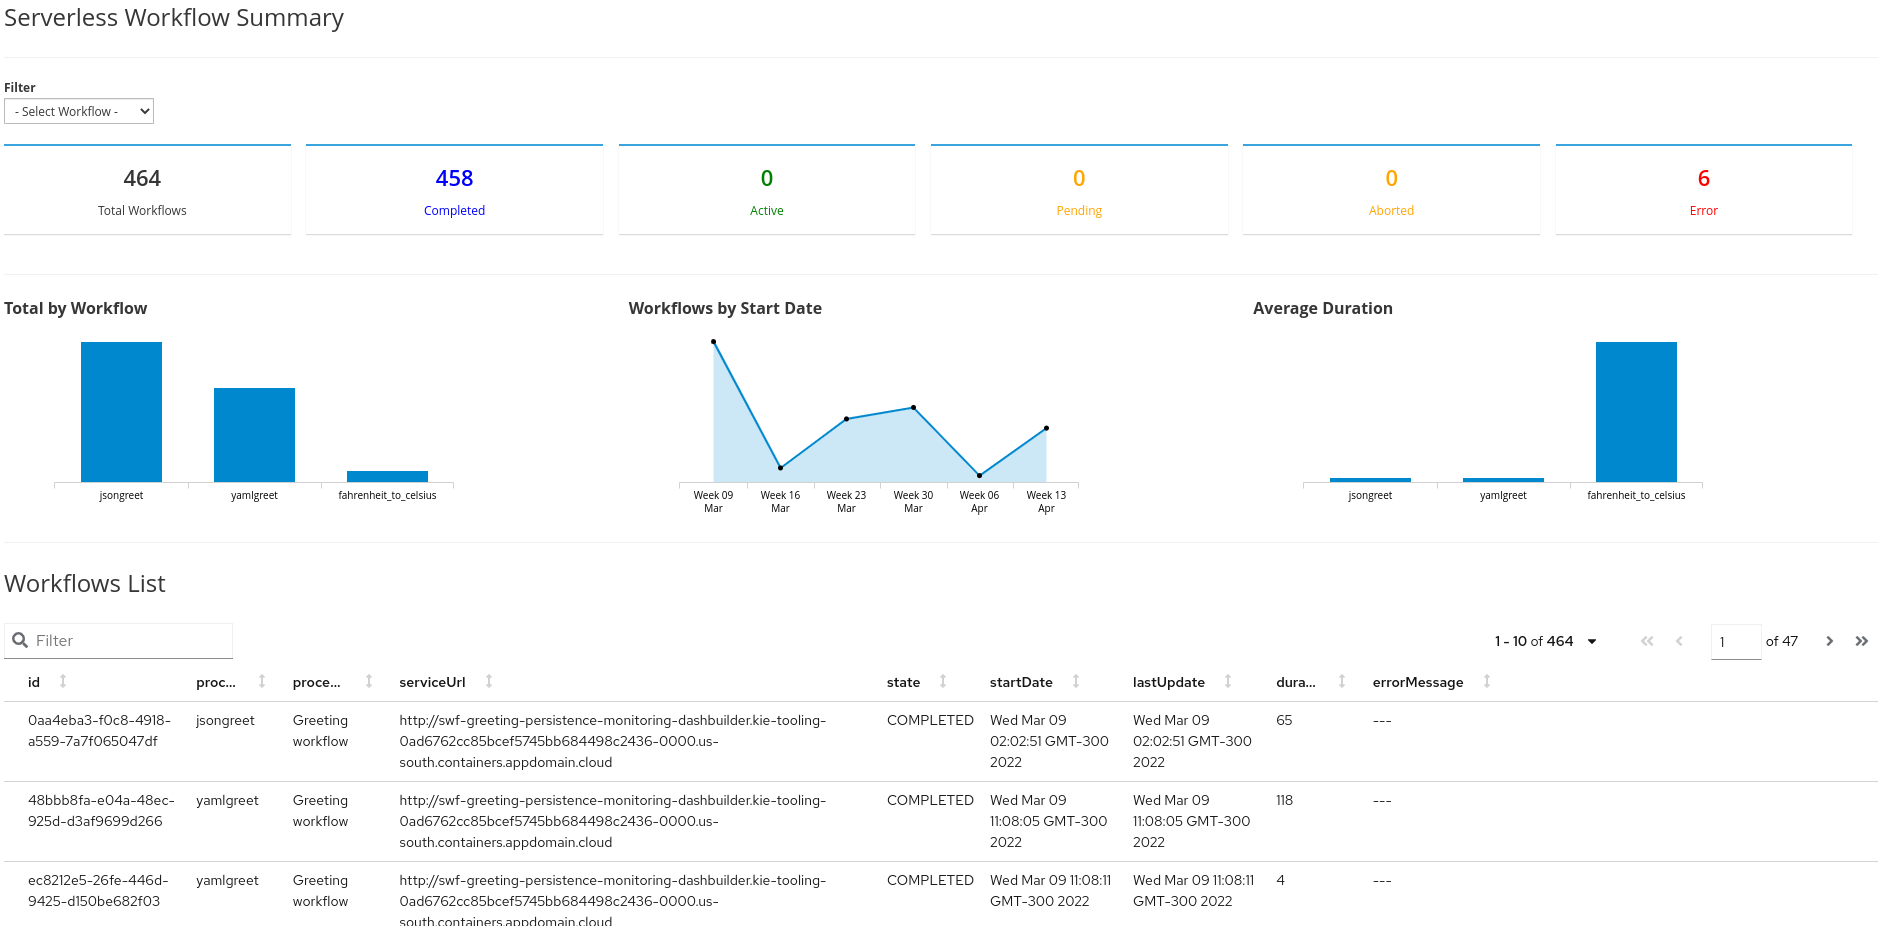Viewport: 1878px width, 926px height.
Task: Select fahrenheit_to_celsius bar in Average Duration
Action: pos(1636,412)
